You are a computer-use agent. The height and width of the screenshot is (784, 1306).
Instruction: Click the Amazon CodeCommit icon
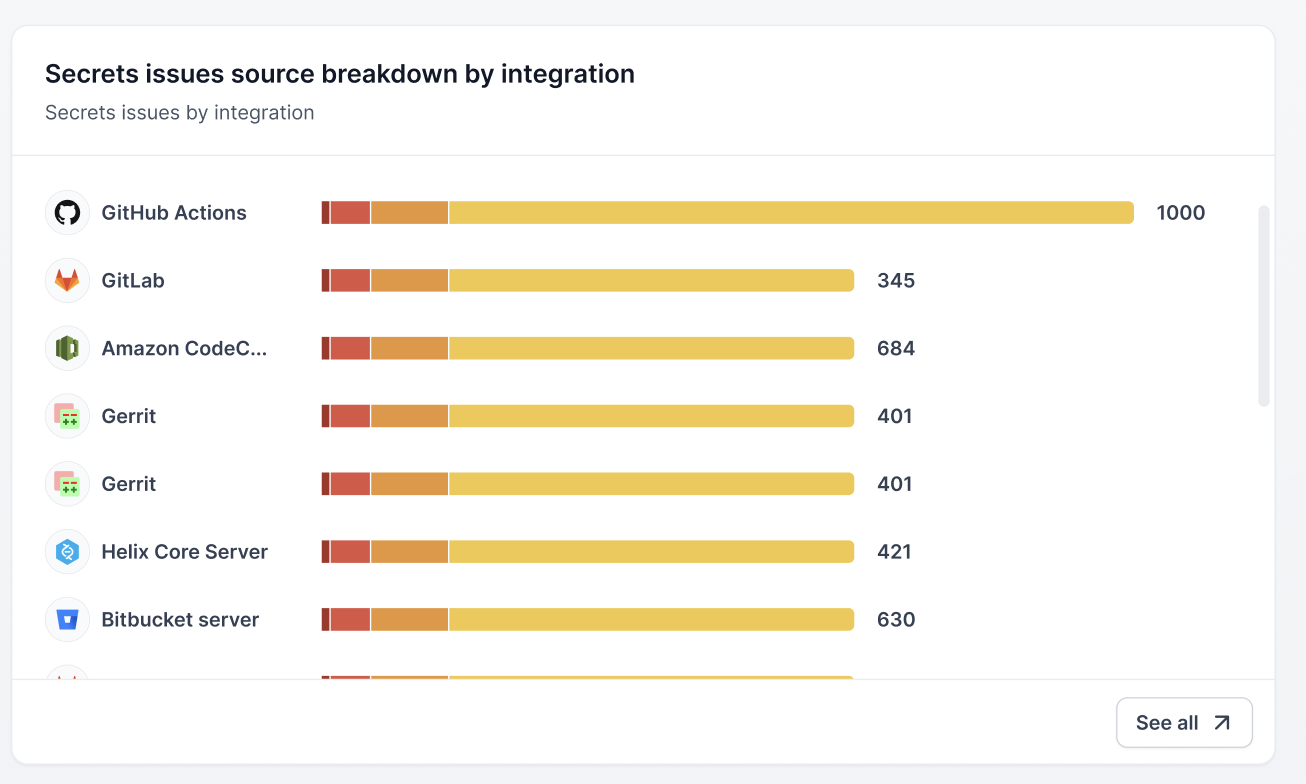(66, 348)
